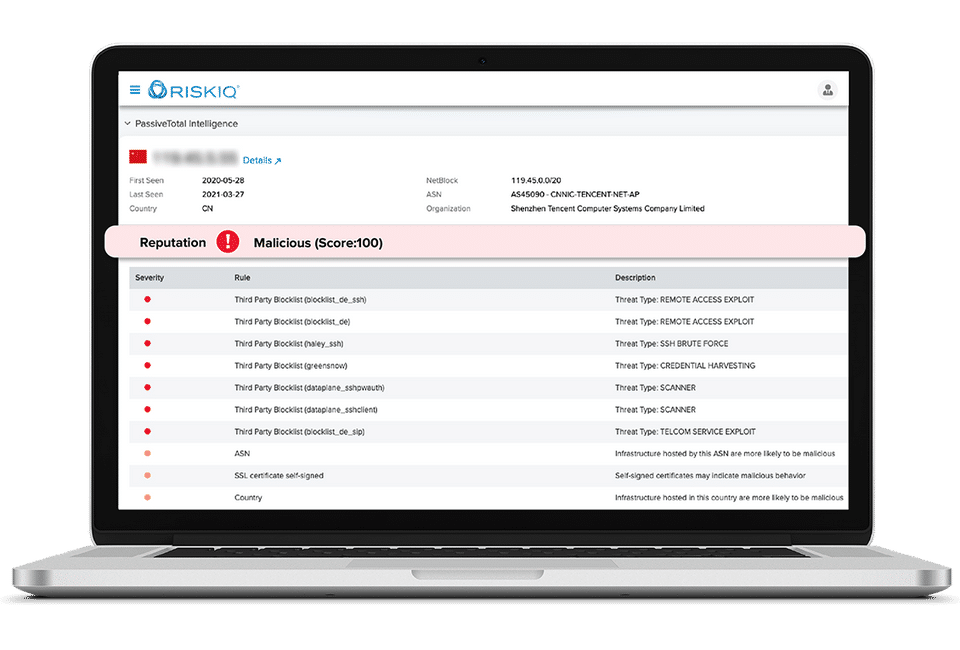This screenshot has width=960, height=650.
Task: Click the TELCOM SERVICE EXPLOIT threat description
Action: click(685, 432)
